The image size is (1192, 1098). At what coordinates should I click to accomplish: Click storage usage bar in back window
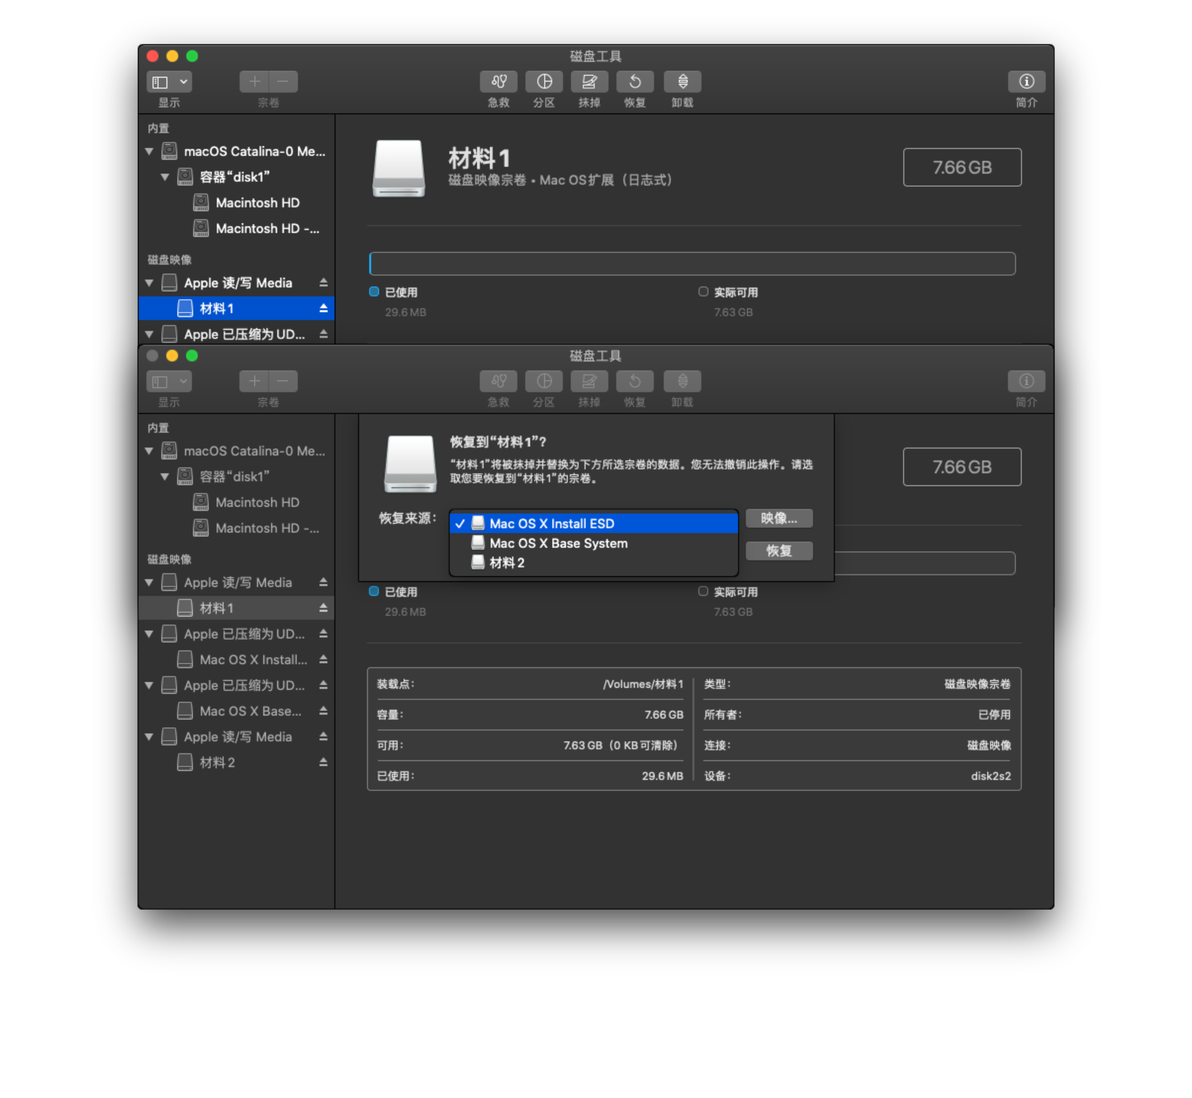click(x=692, y=264)
